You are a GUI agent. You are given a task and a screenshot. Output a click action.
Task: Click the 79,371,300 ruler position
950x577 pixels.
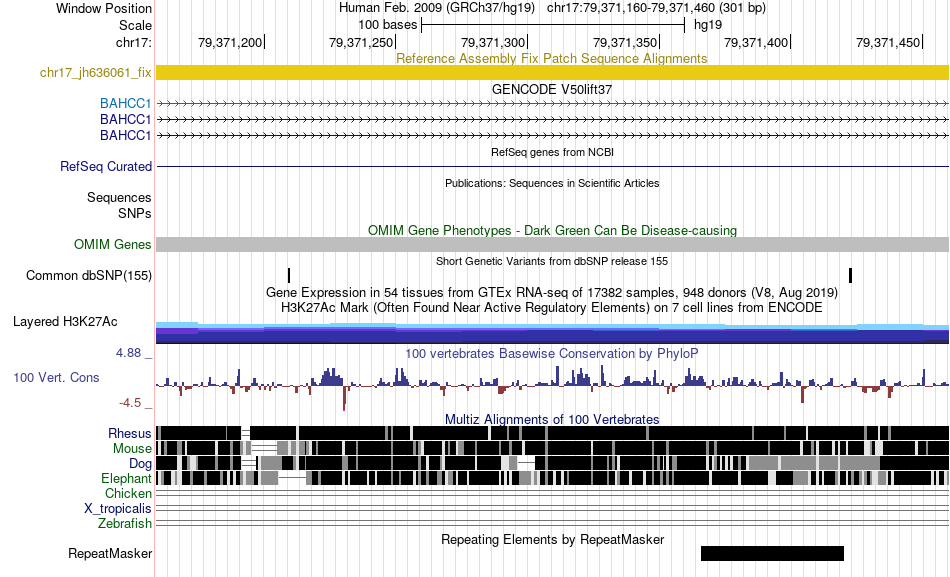click(493, 42)
